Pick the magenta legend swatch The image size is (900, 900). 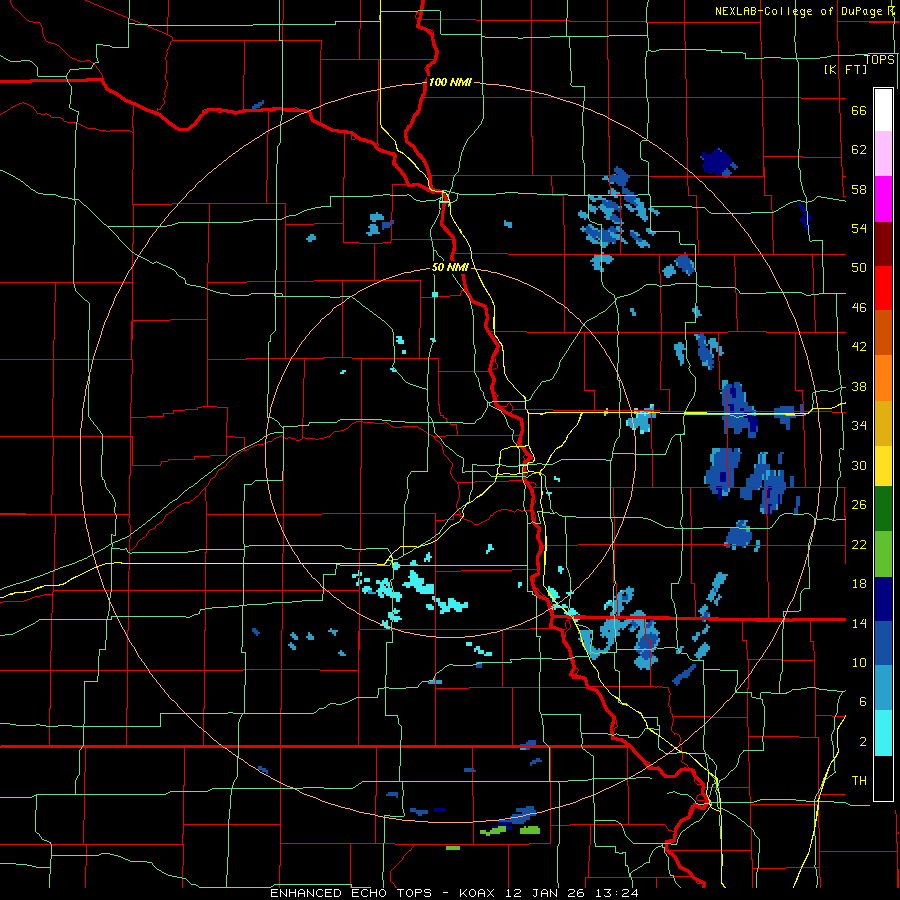click(x=883, y=199)
